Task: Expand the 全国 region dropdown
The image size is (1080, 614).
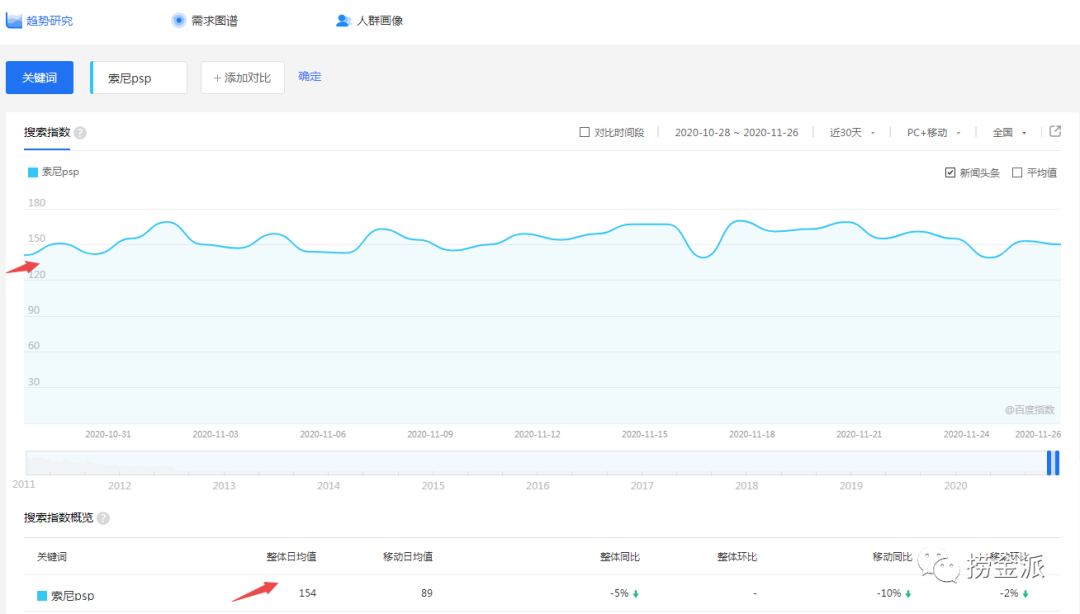Action: (1008, 132)
